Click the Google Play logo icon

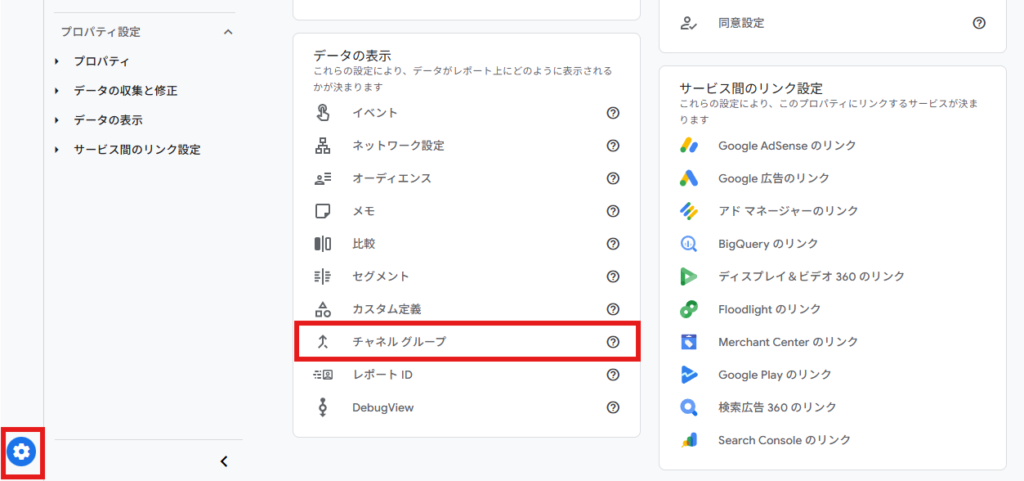click(689, 375)
